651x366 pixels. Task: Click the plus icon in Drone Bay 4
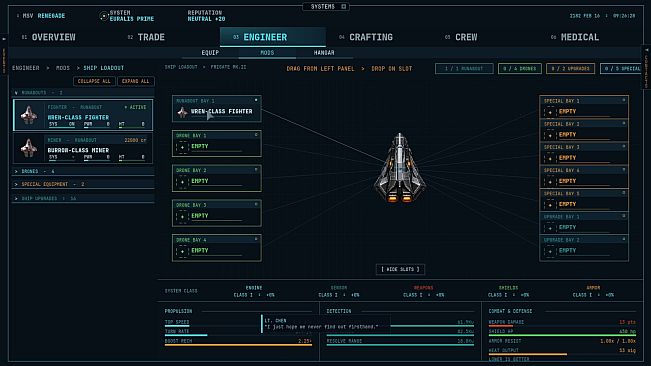coord(182,251)
